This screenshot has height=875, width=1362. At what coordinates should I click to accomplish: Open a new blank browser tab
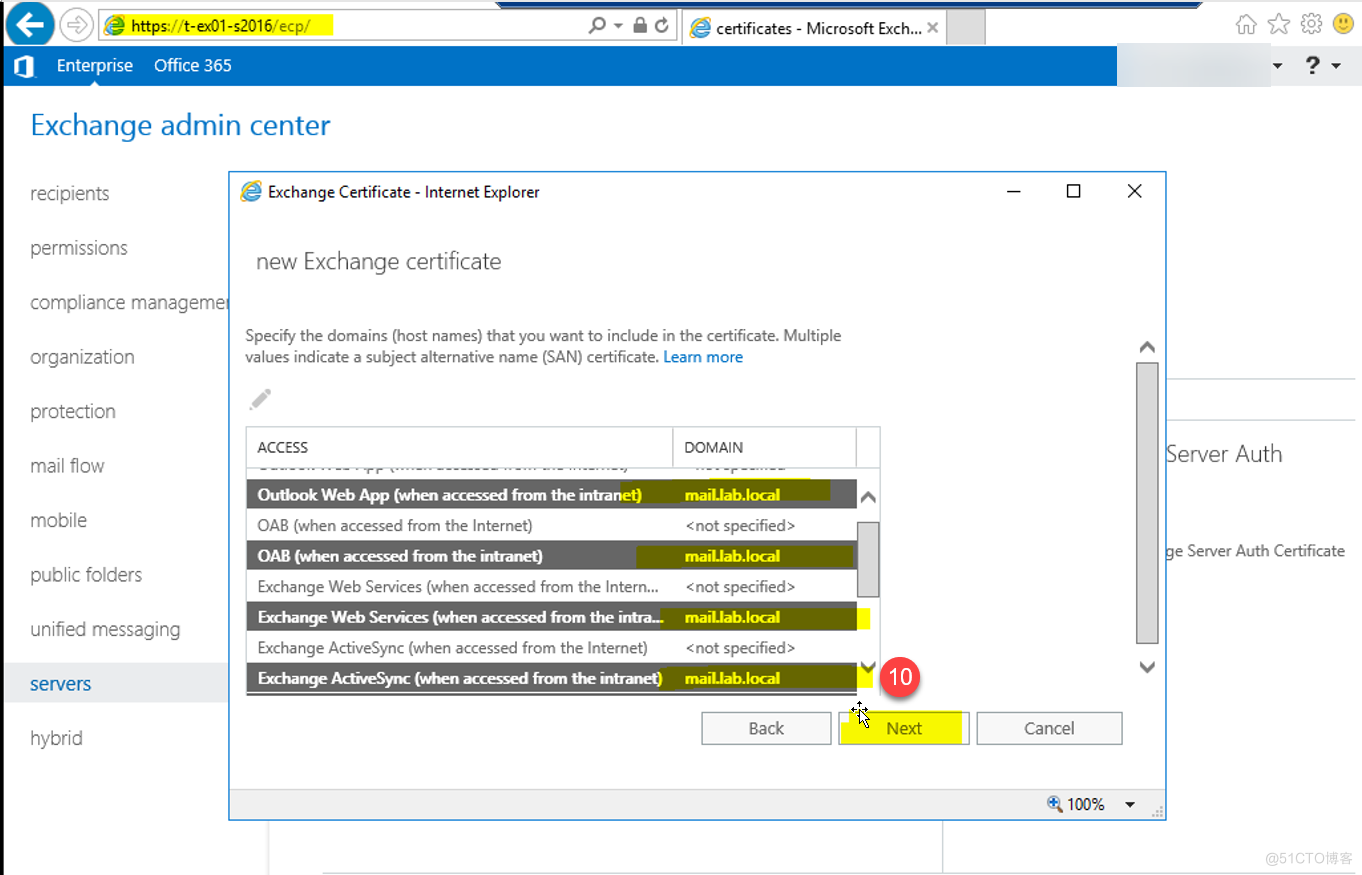pyautogui.click(x=965, y=28)
